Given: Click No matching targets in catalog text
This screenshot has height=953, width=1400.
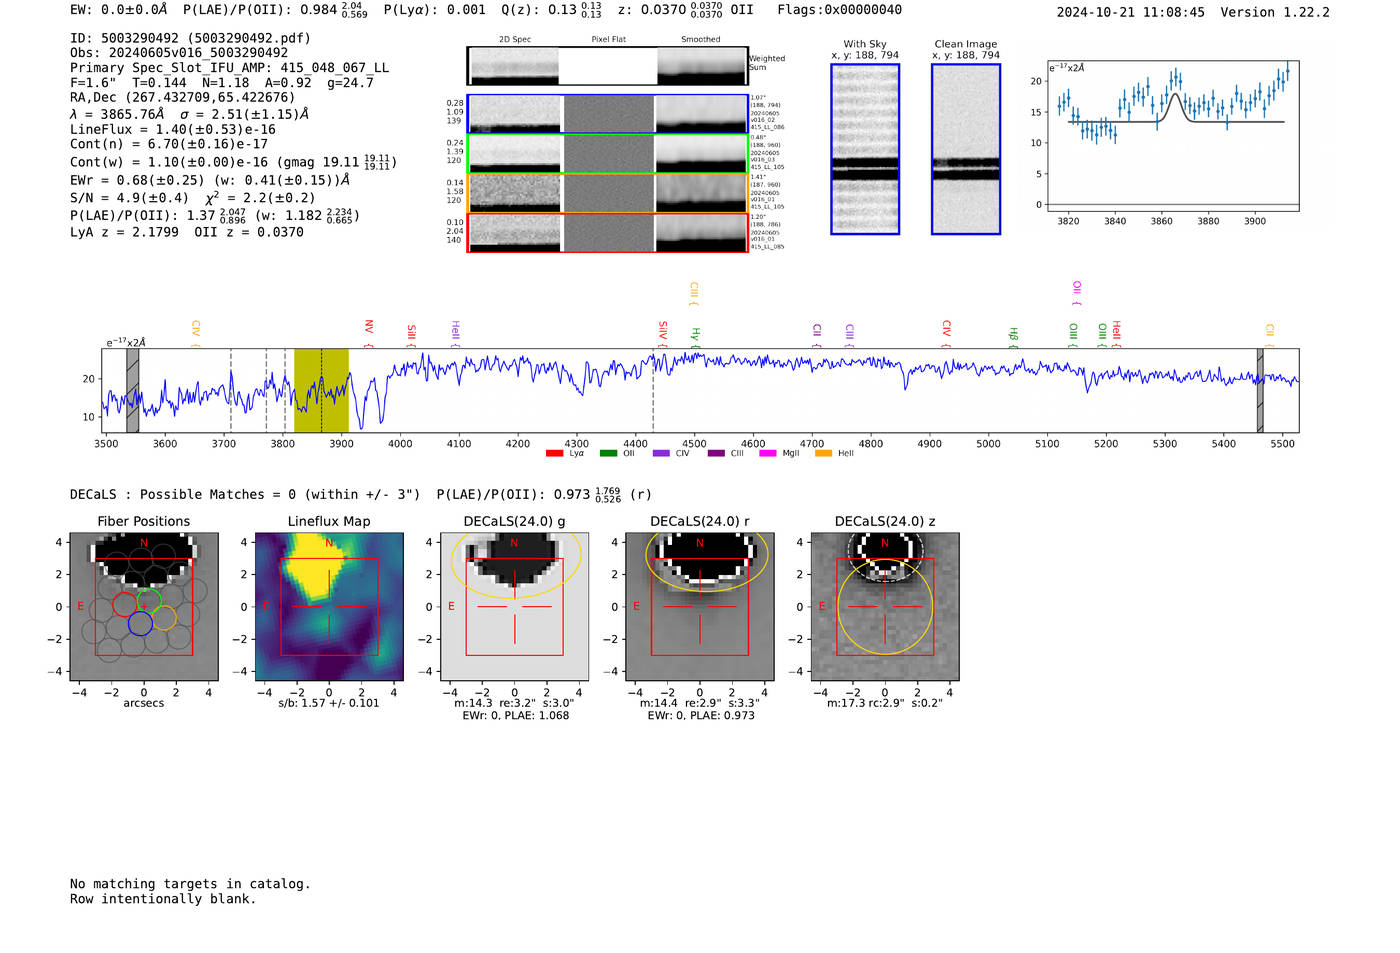Looking at the screenshot, I should pos(190,884).
